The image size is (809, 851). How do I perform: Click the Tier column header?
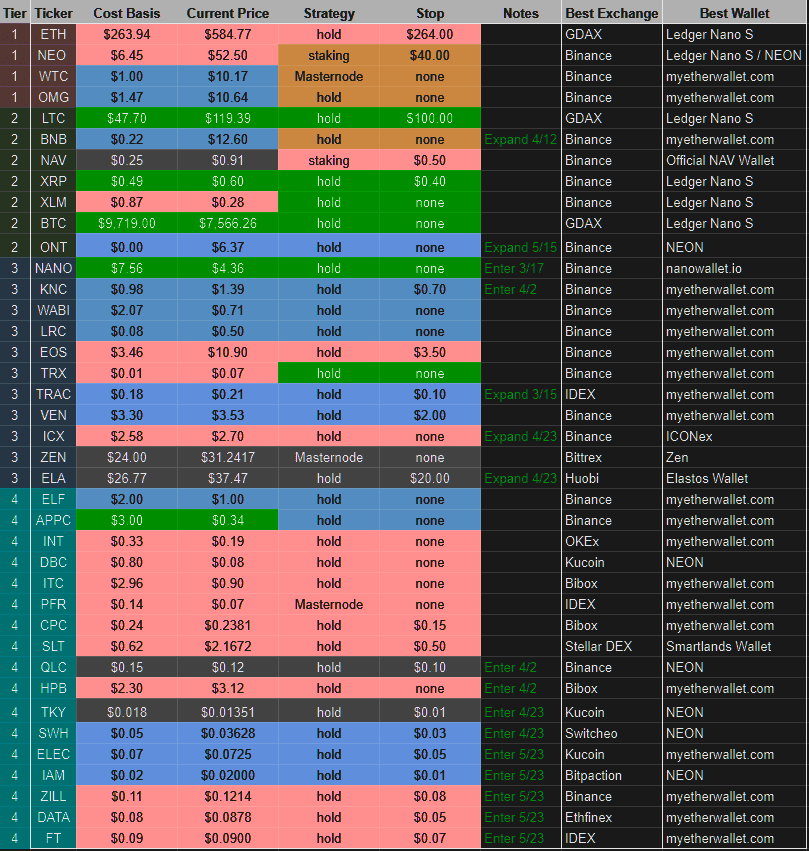pos(15,13)
